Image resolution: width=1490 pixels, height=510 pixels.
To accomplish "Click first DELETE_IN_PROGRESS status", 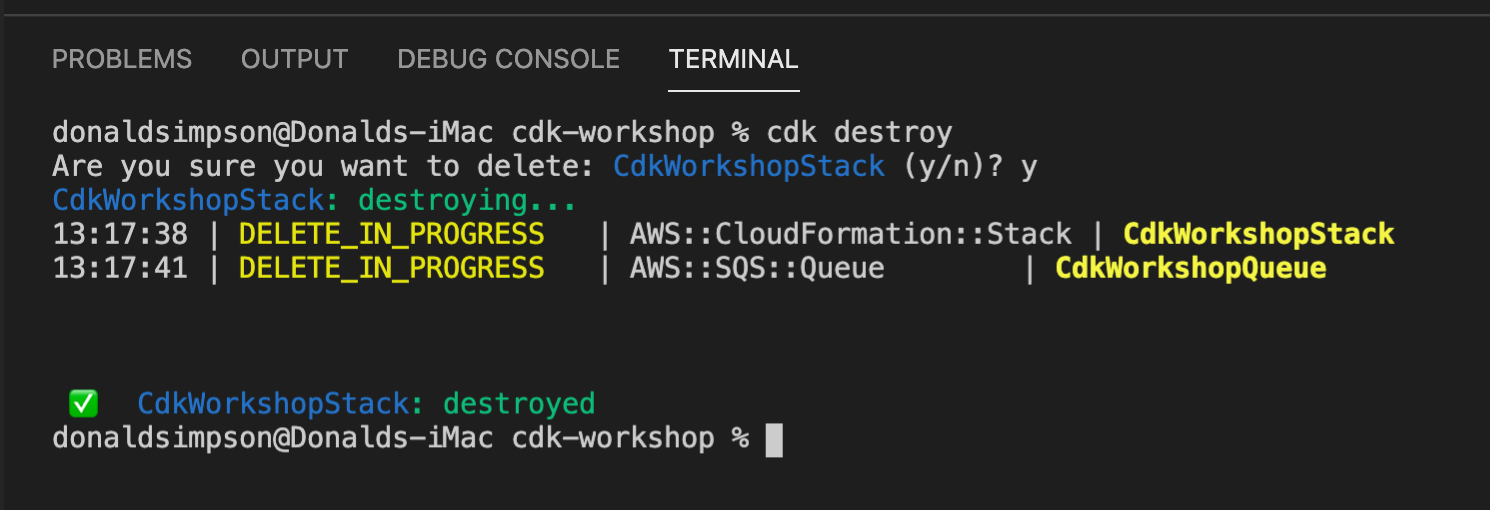I will coord(392,234).
